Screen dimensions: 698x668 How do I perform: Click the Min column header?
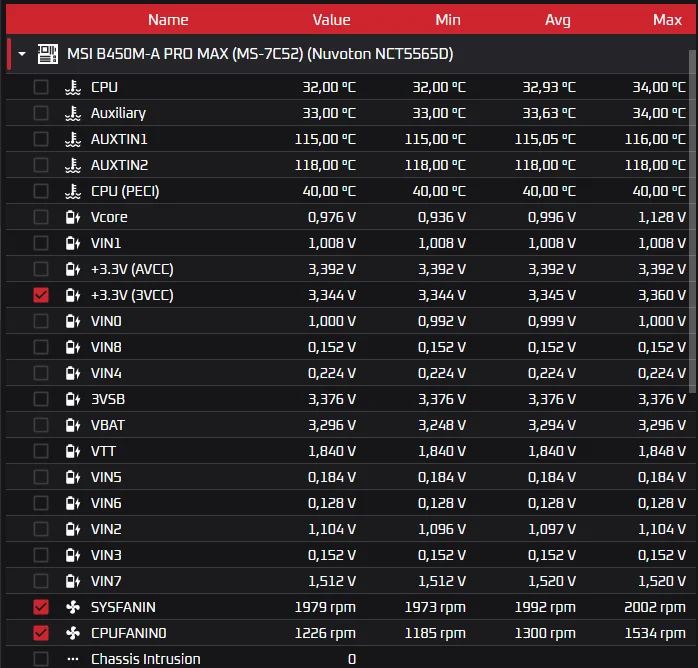(448, 20)
